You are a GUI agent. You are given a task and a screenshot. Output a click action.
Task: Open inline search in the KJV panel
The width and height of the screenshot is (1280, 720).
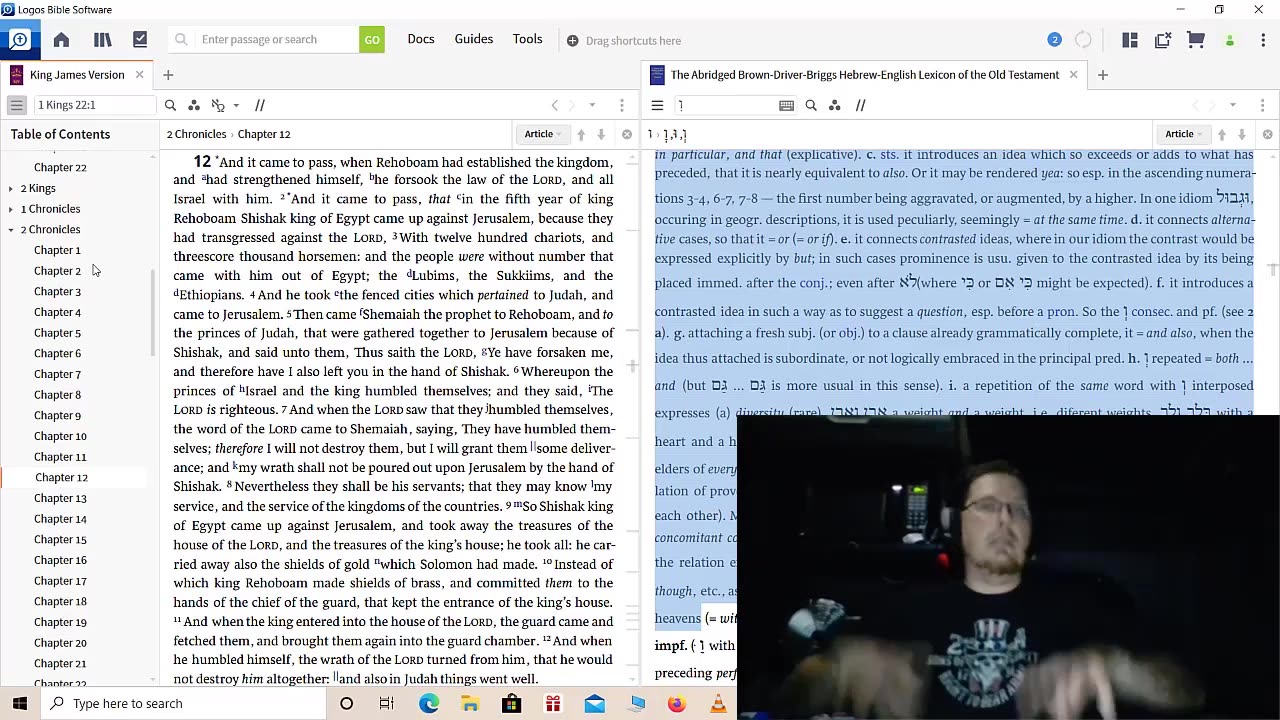point(170,105)
